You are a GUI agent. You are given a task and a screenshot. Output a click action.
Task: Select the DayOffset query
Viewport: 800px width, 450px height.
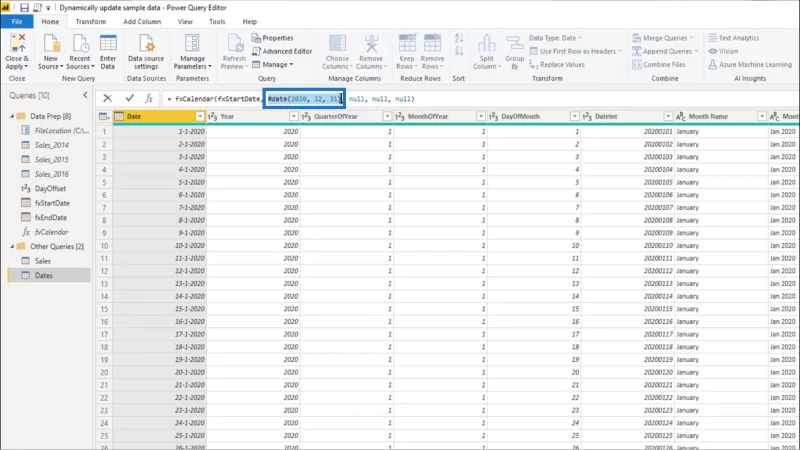[51, 188]
